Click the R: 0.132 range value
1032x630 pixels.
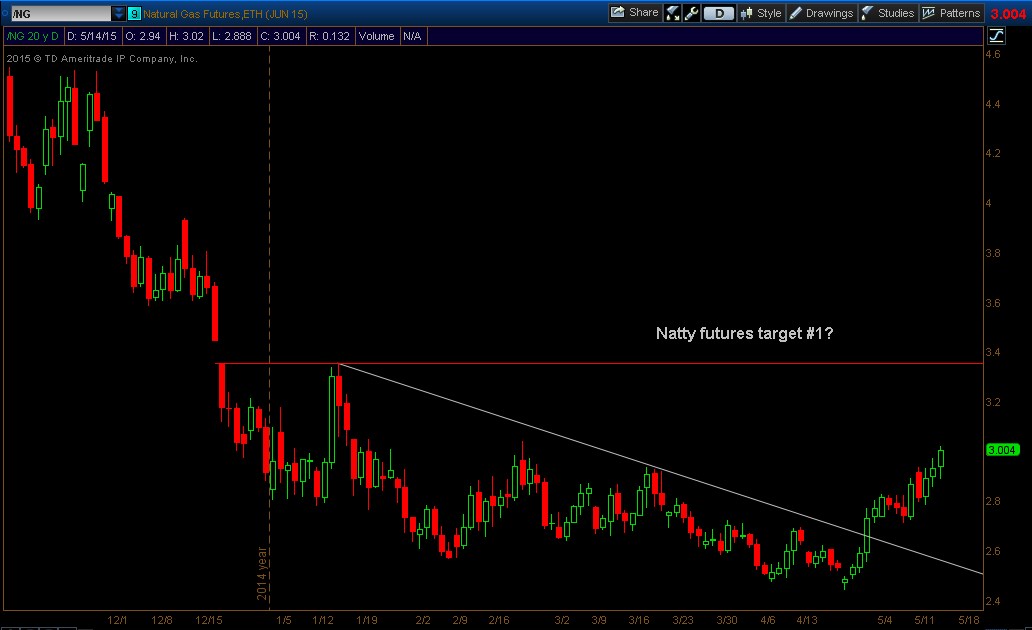click(330, 36)
